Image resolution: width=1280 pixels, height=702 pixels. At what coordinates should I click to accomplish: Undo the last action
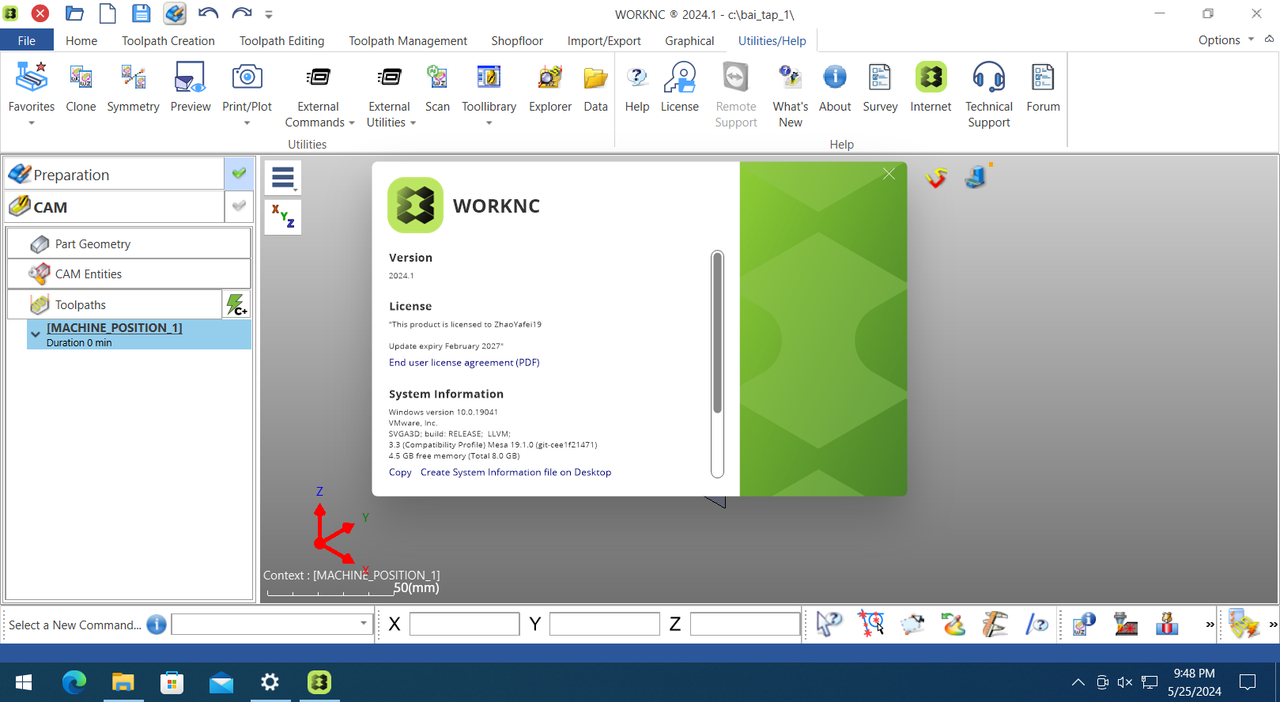208,14
